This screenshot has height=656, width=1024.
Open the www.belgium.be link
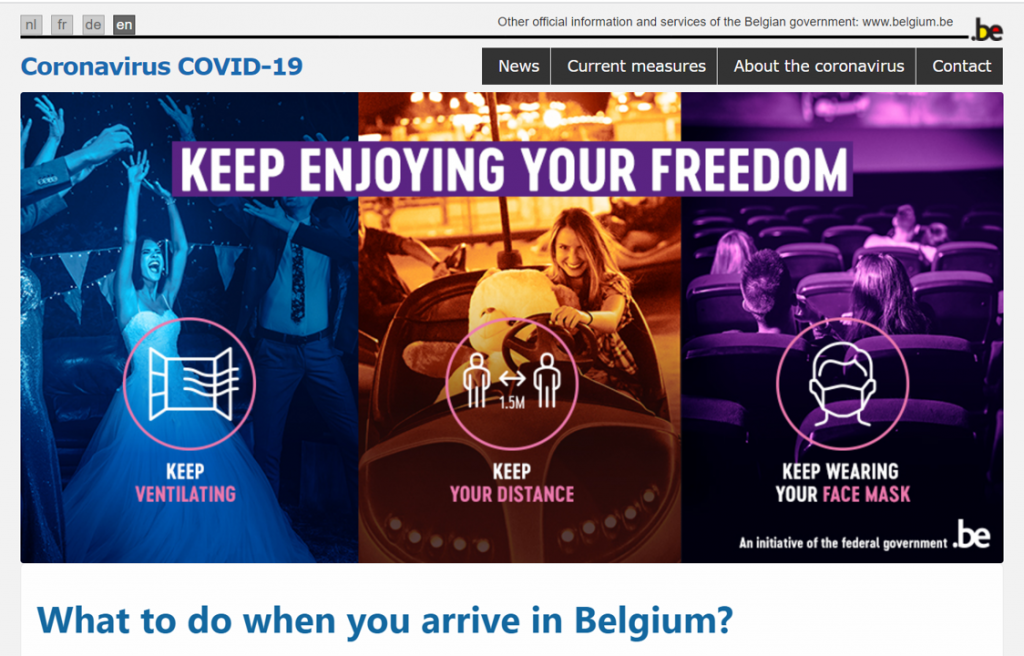[x=907, y=22]
